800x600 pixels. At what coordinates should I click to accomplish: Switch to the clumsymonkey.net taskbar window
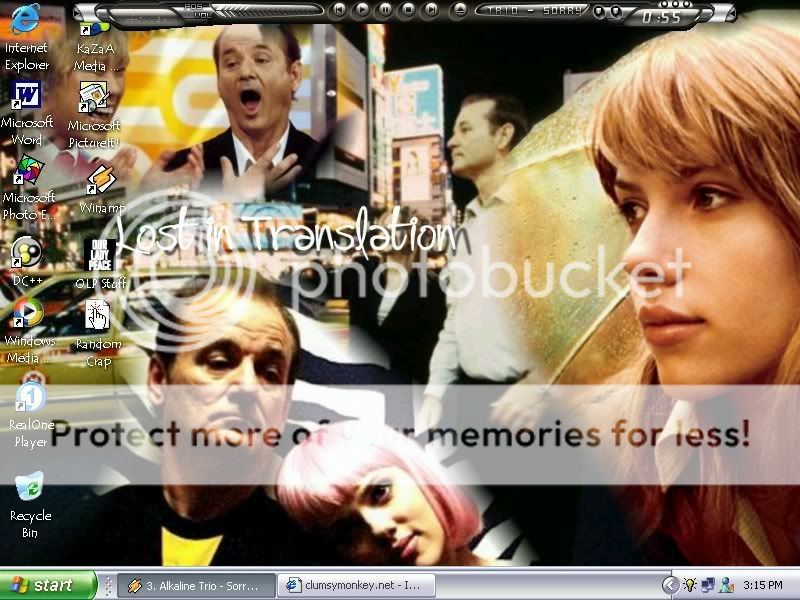(x=357, y=586)
